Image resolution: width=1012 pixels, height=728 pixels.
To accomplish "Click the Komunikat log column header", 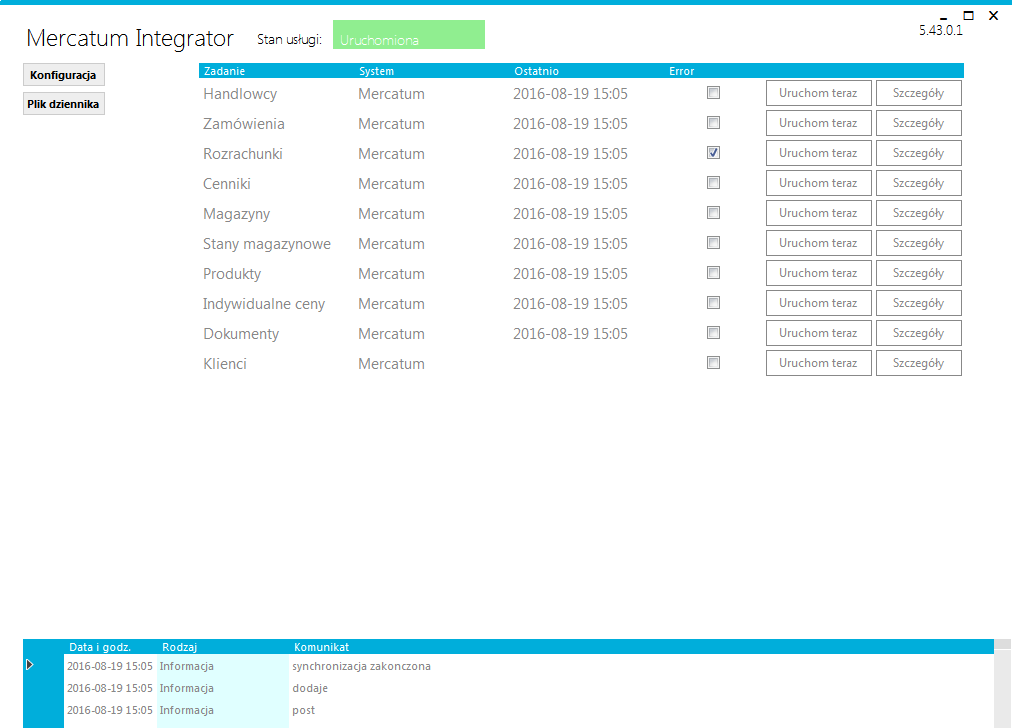I will (321, 647).
